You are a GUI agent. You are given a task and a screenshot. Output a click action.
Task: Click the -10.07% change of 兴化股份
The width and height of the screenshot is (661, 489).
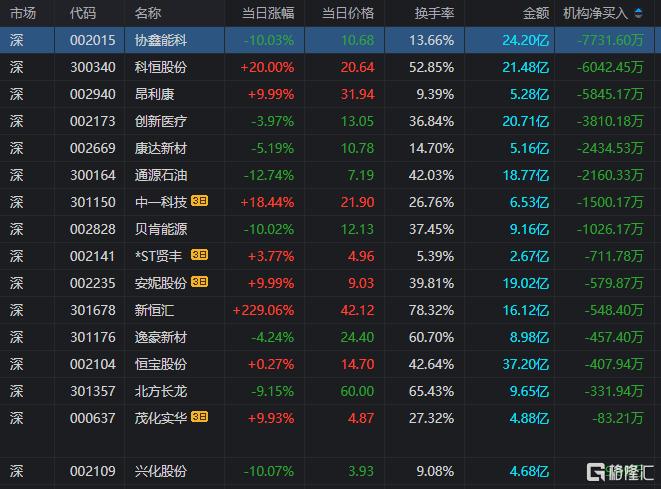(269, 471)
